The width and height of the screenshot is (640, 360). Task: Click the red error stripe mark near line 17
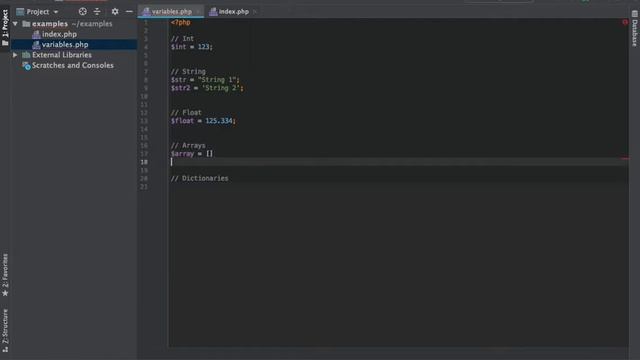625,158
